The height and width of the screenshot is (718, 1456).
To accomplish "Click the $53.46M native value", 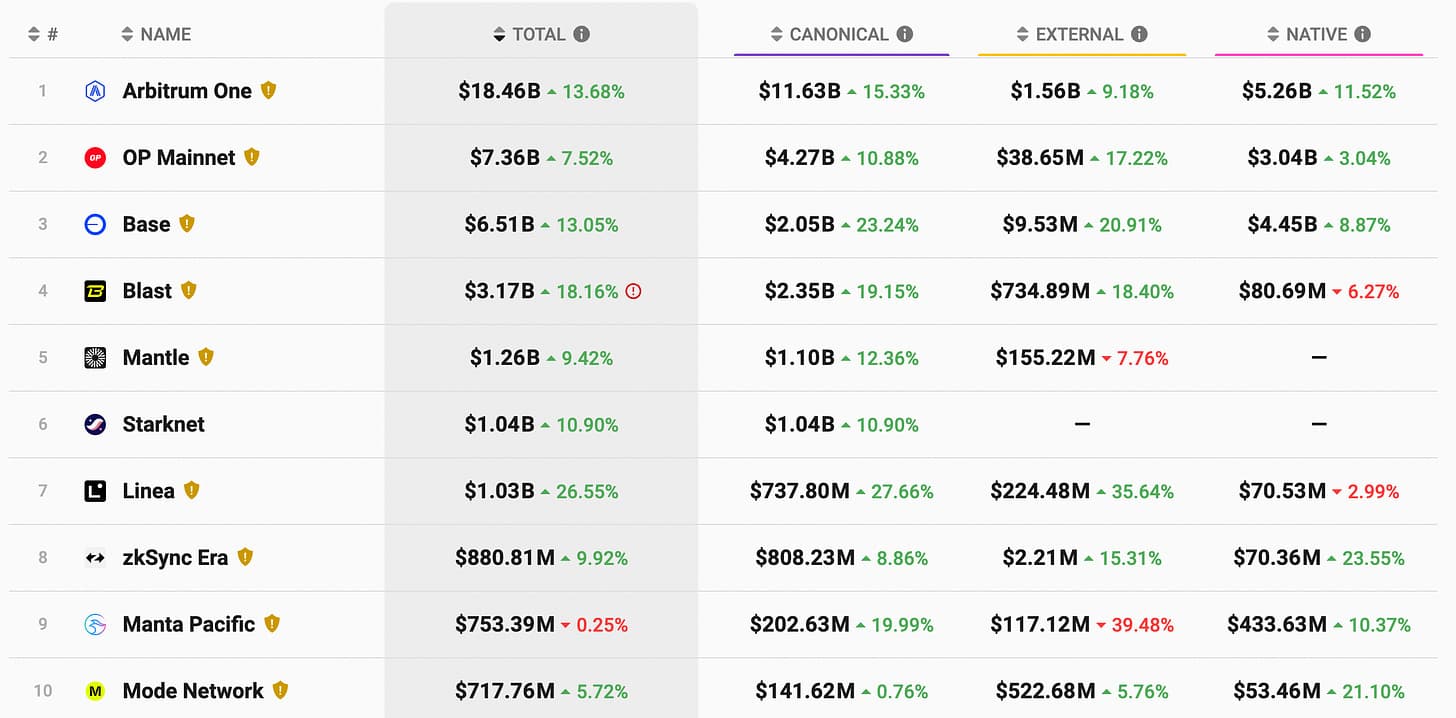I will click(x=1278, y=691).
